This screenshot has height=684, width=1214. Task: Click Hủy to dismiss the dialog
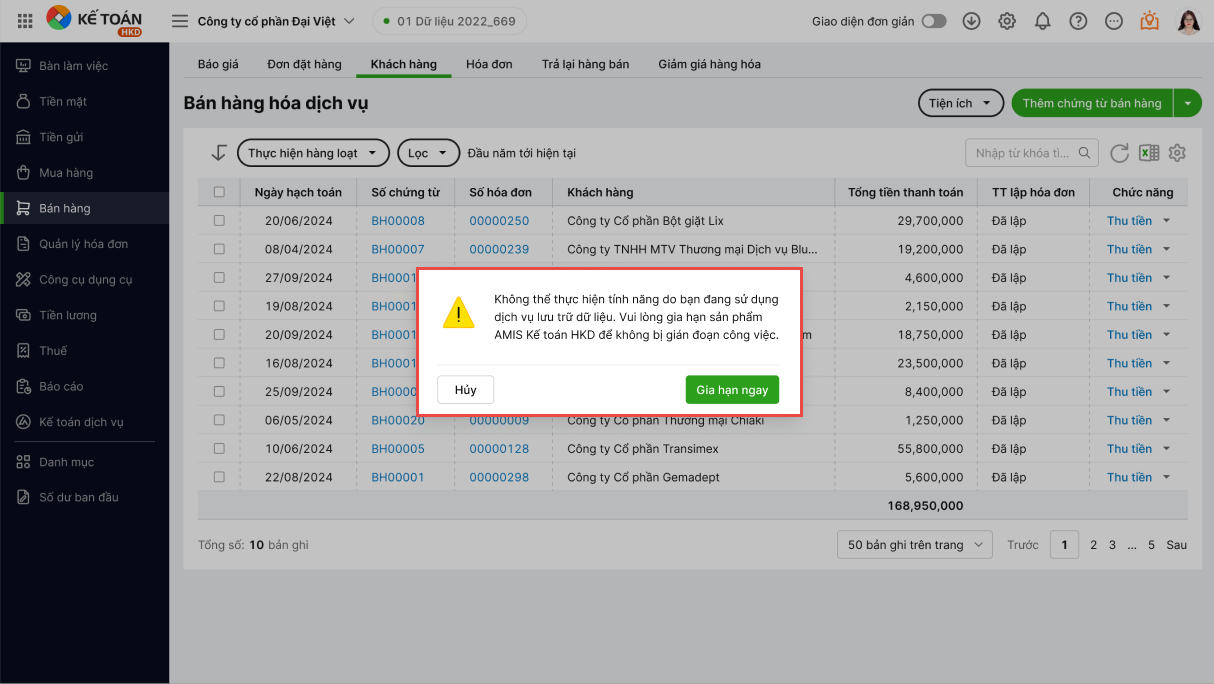[465, 390]
